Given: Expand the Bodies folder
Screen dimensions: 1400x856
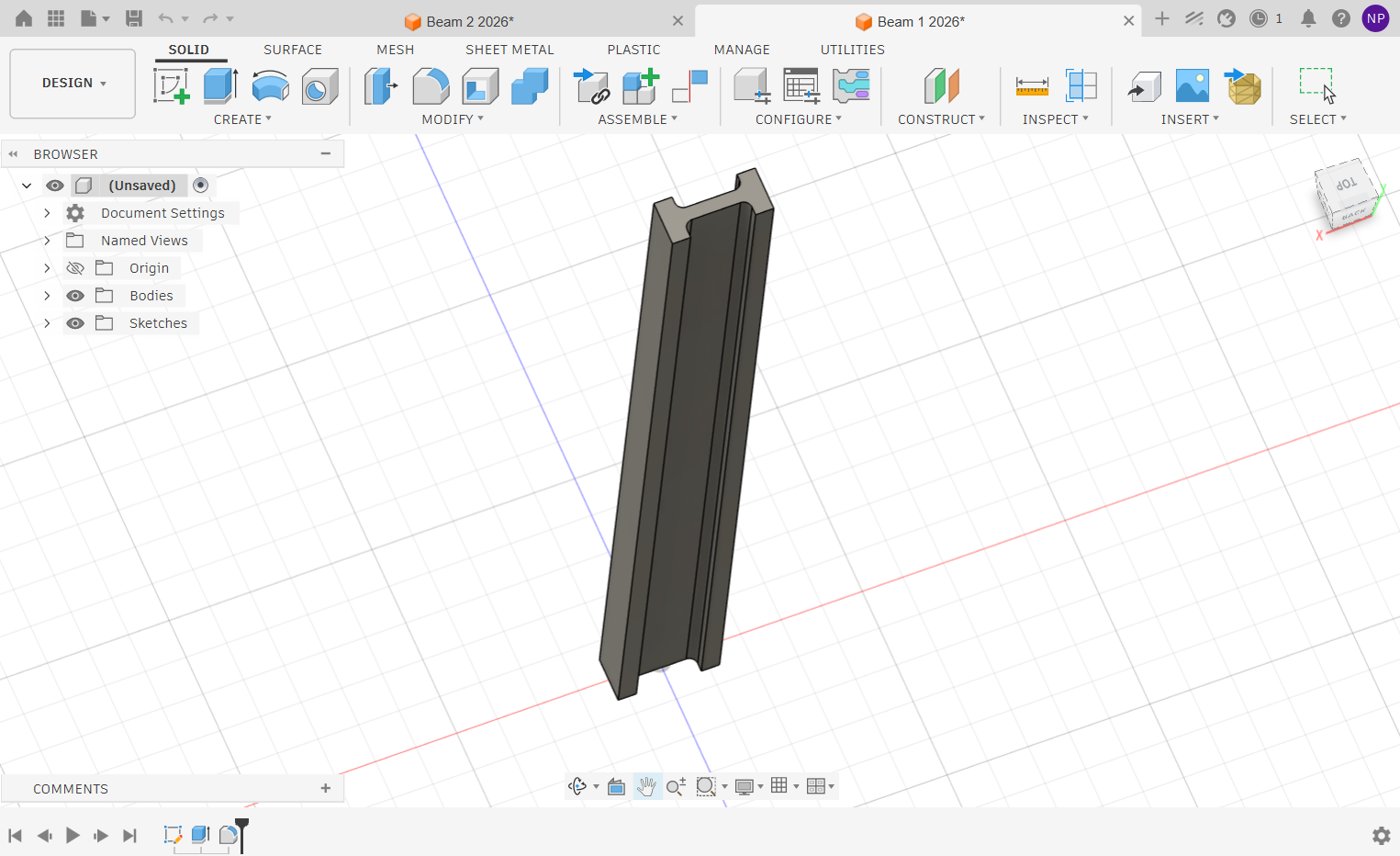Looking at the screenshot, I should (47, 296).
